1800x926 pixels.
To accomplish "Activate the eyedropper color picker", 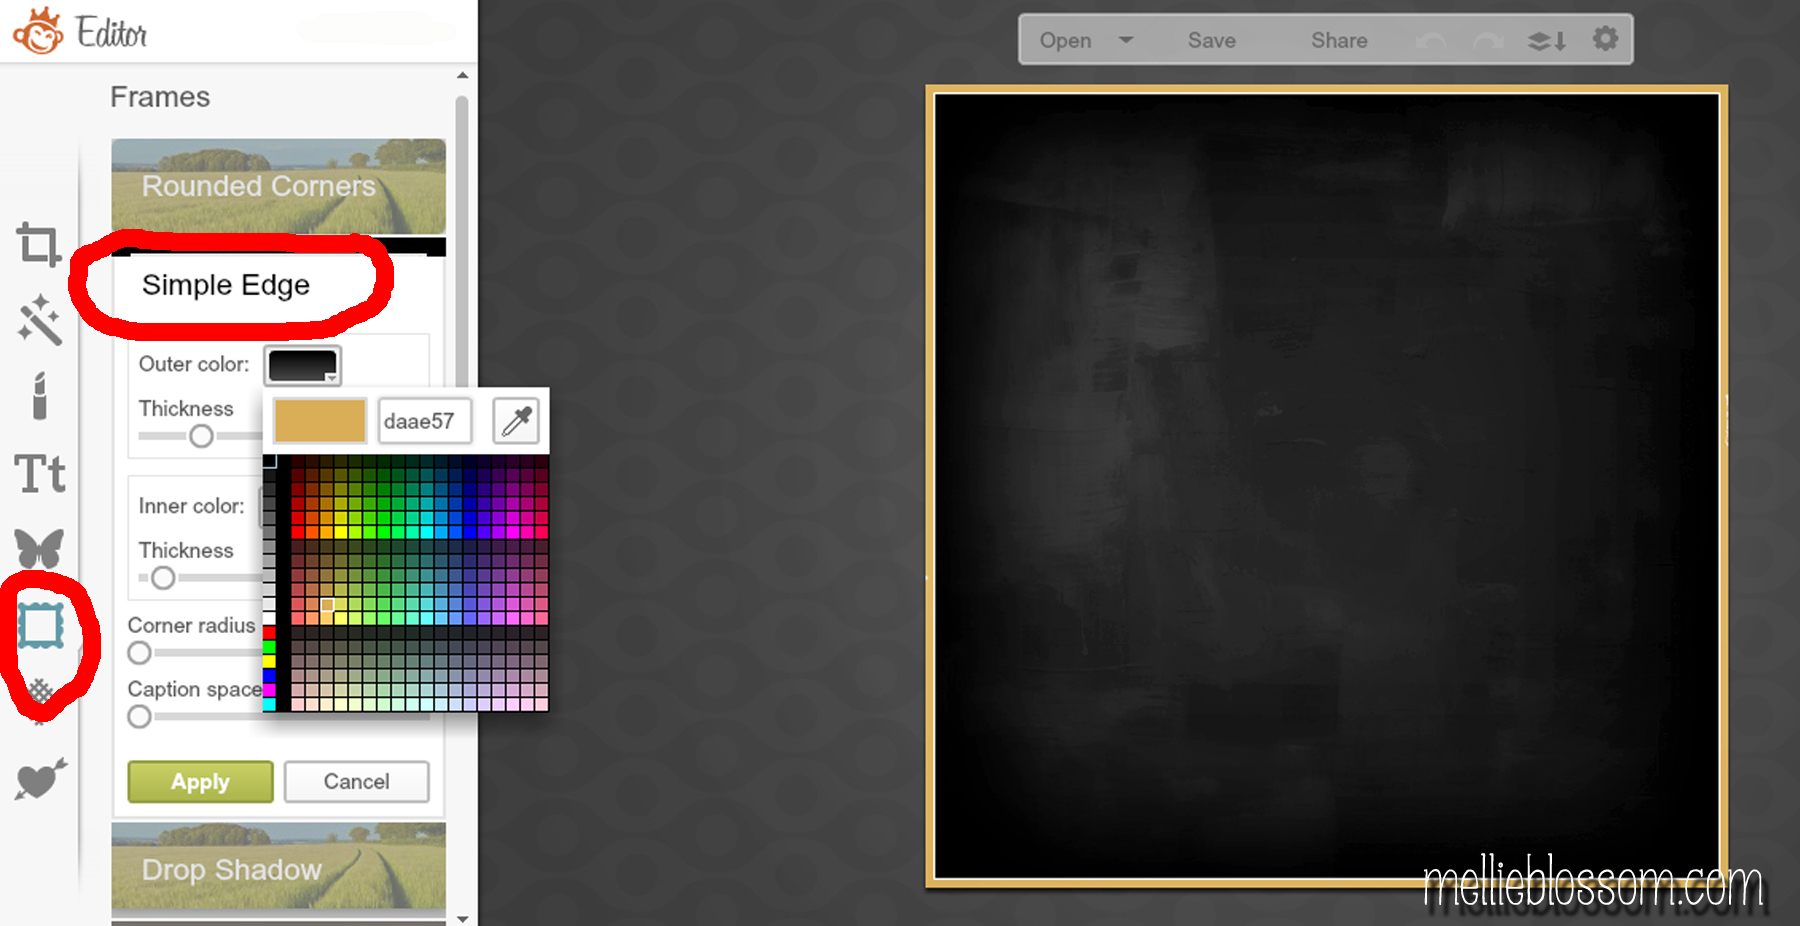I will (518, 420).
